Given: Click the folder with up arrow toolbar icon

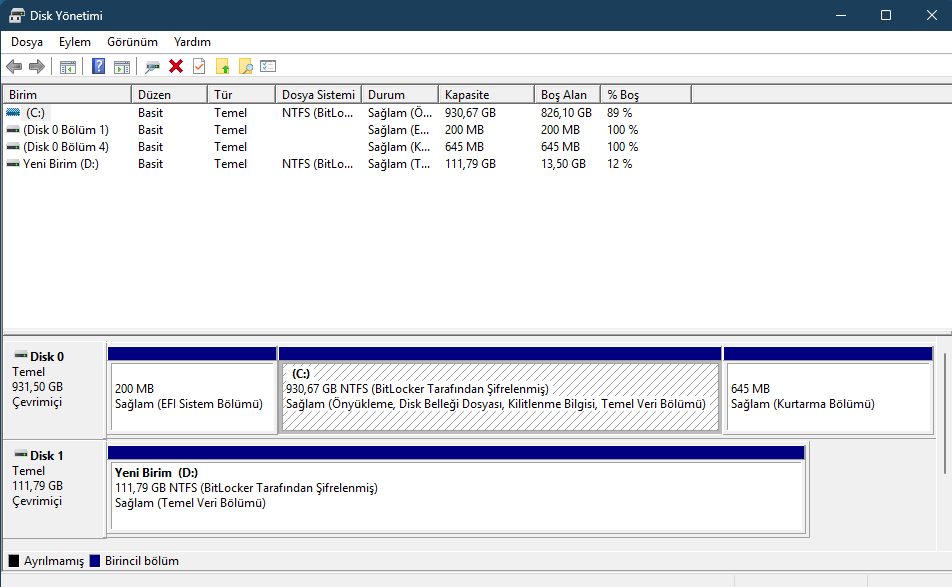Looking at the screenshot, I should pos(224,66).
